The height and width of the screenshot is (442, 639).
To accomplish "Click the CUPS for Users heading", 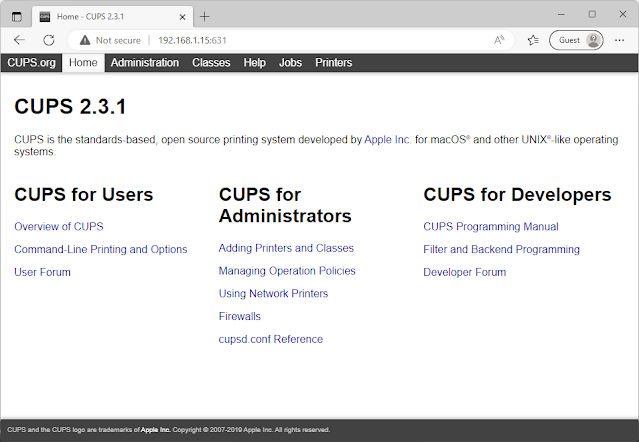I will coord(84,195).
